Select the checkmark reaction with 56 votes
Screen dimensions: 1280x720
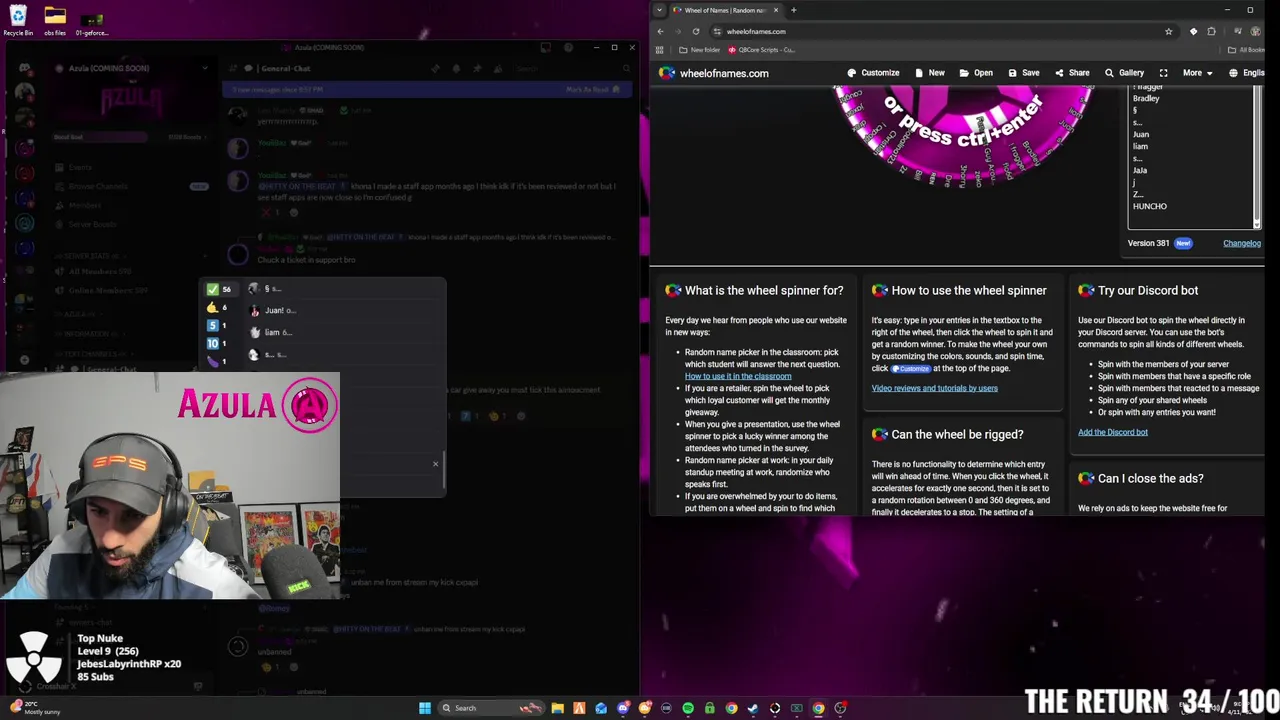[219, 289]
